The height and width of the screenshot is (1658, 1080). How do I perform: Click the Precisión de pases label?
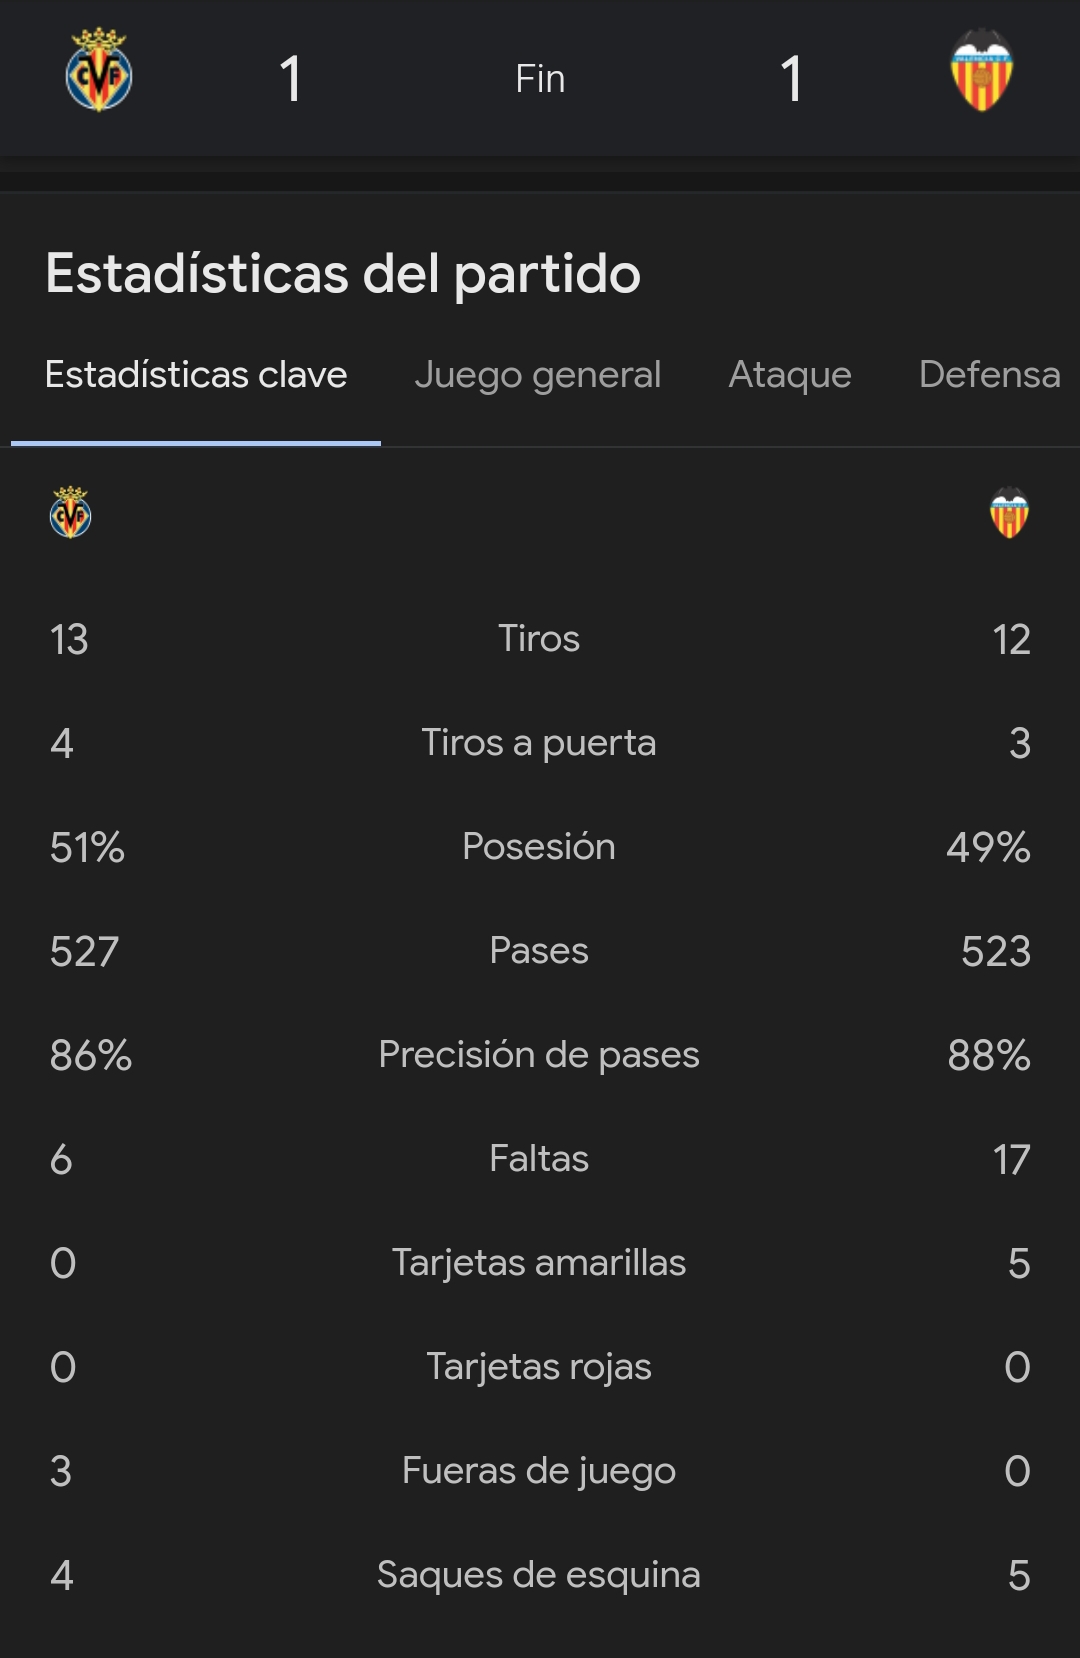(539, 1054)
